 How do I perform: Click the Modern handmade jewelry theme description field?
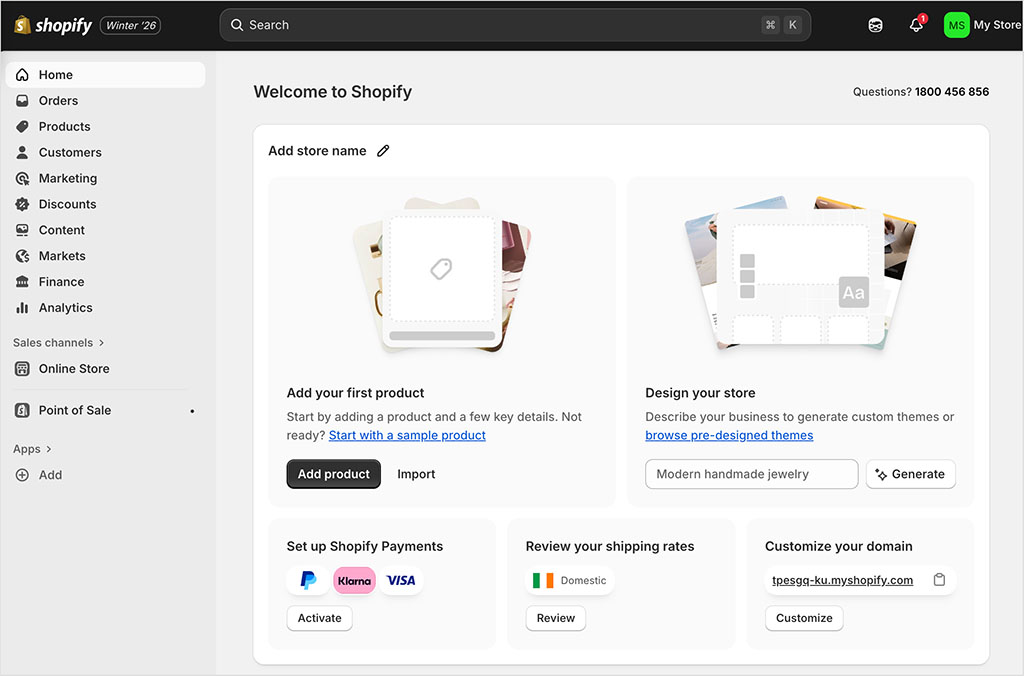pos(751,474)
